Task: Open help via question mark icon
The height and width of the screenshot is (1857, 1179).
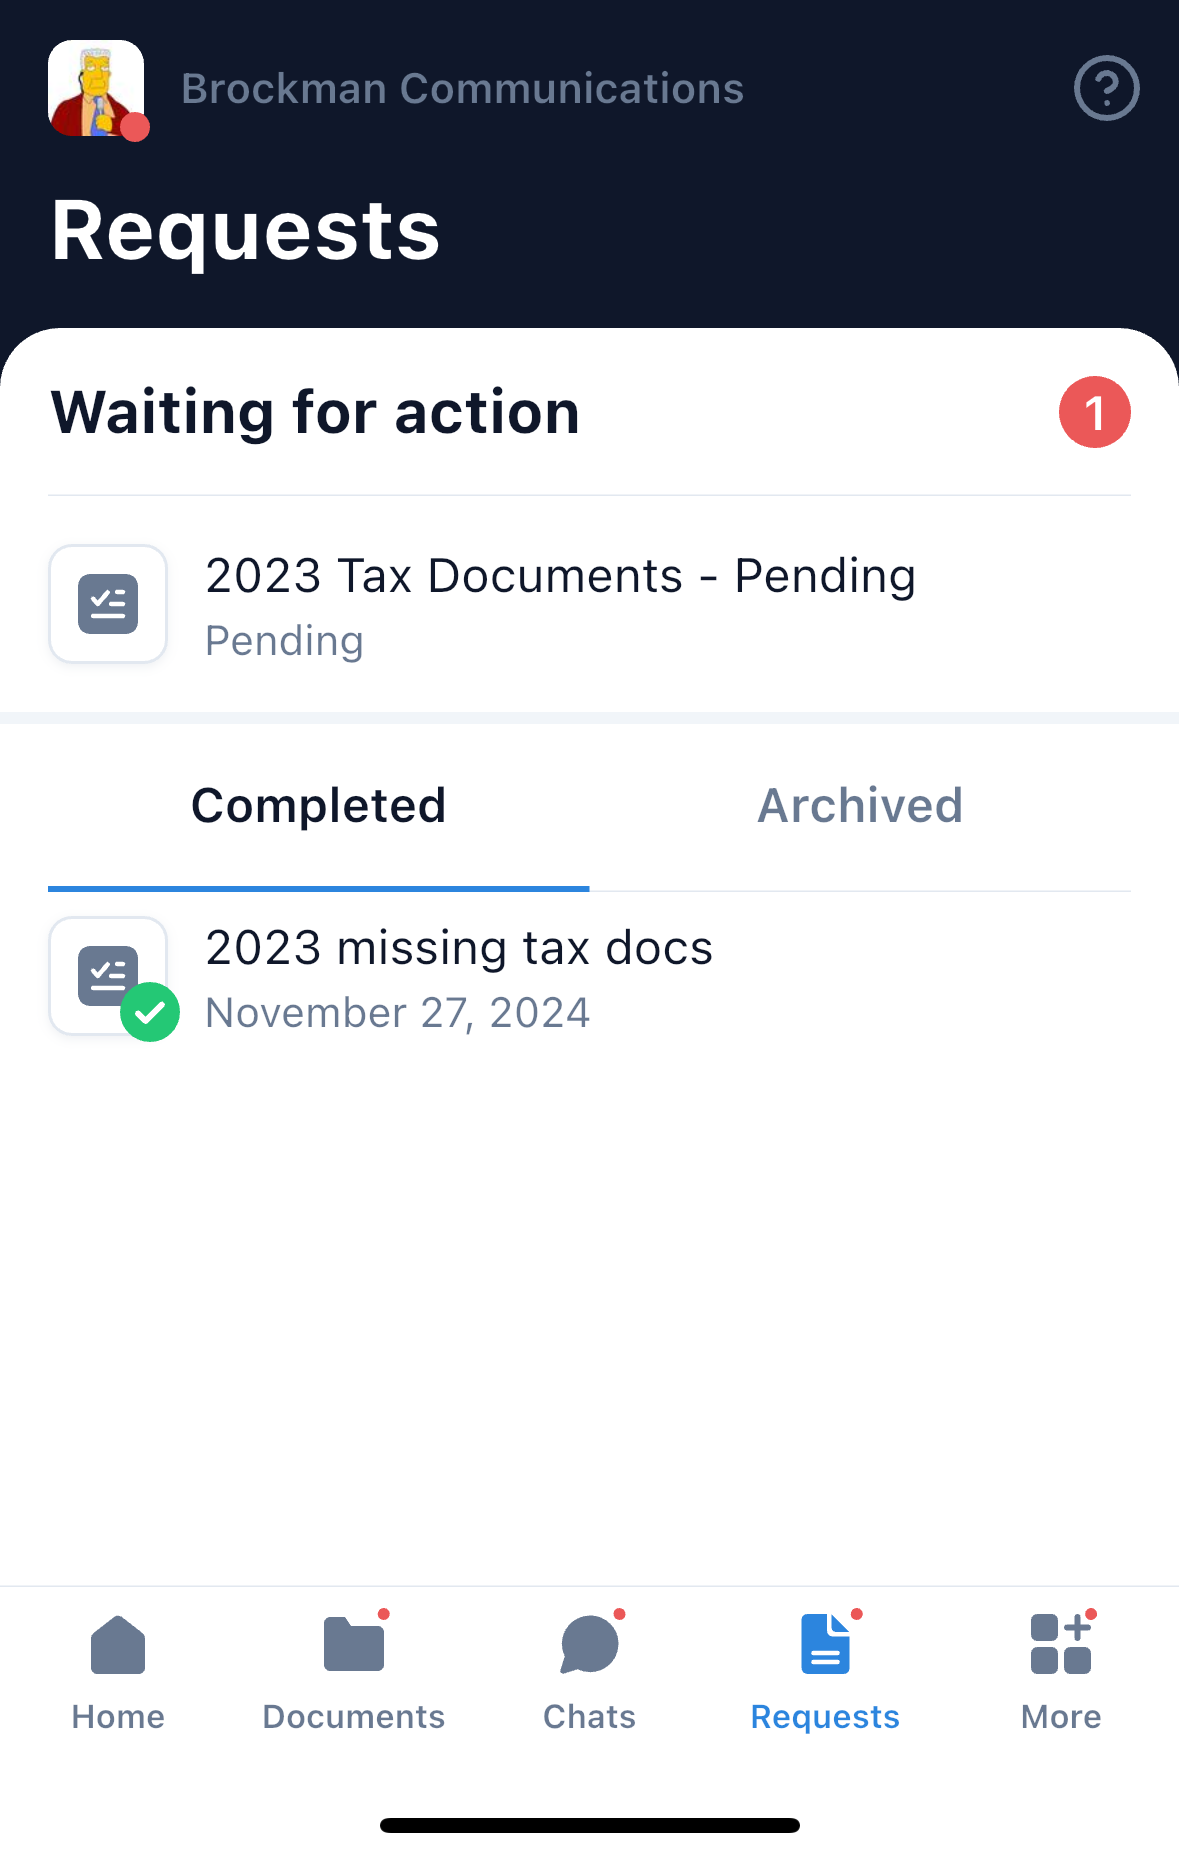Action: pyautogui.click(x=1106, y=89)
